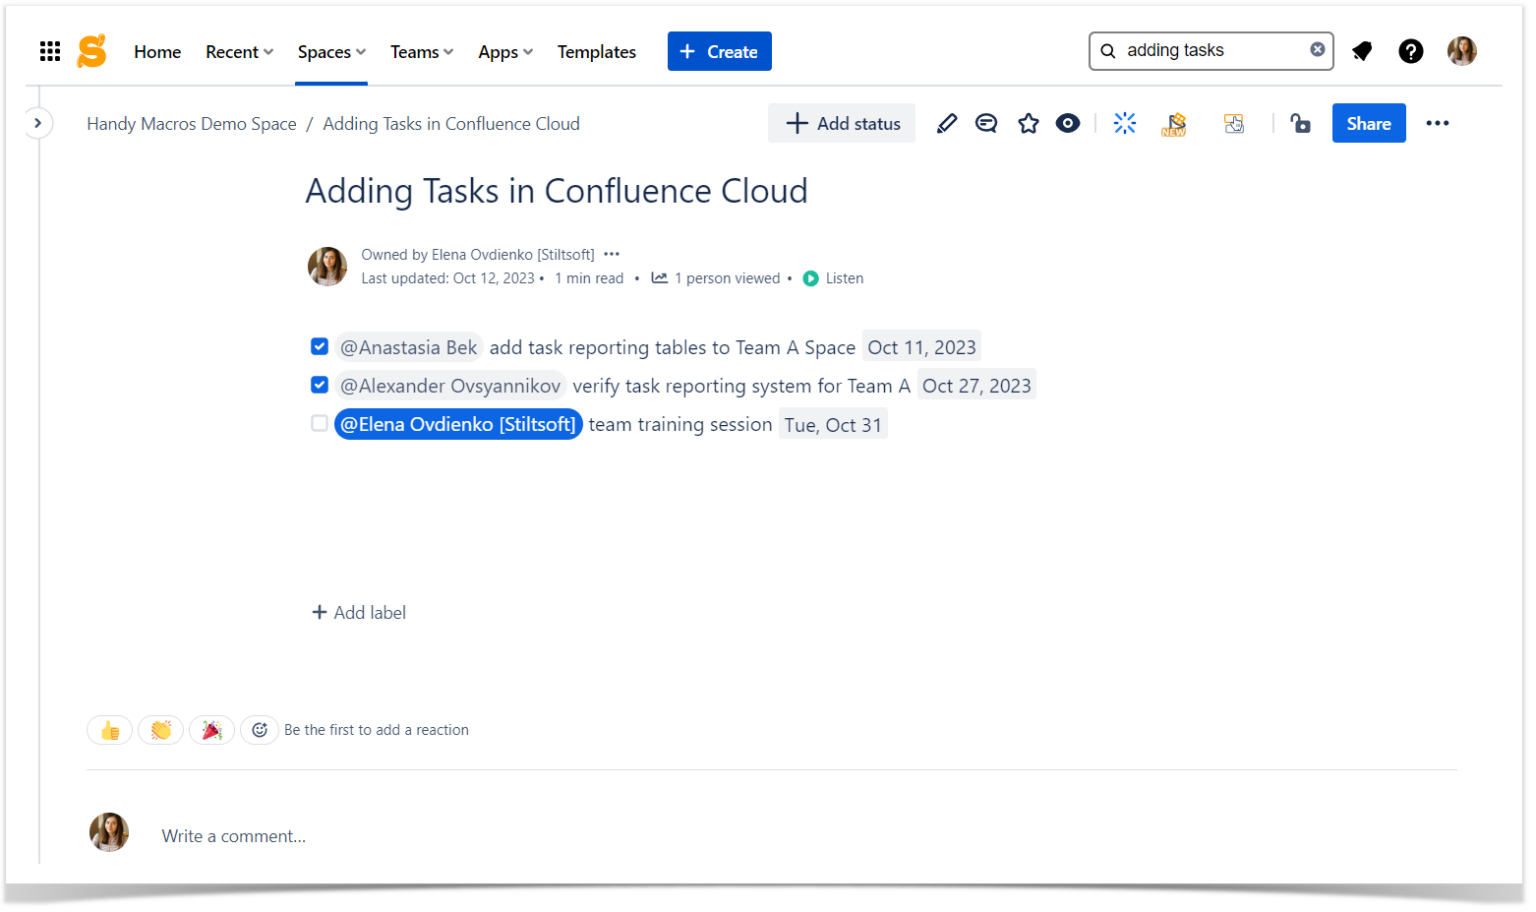Uncheck the Alexander Ovsyannikov task checkbox
Viewport: 1536px width, 912px height.
coord(319,384)
